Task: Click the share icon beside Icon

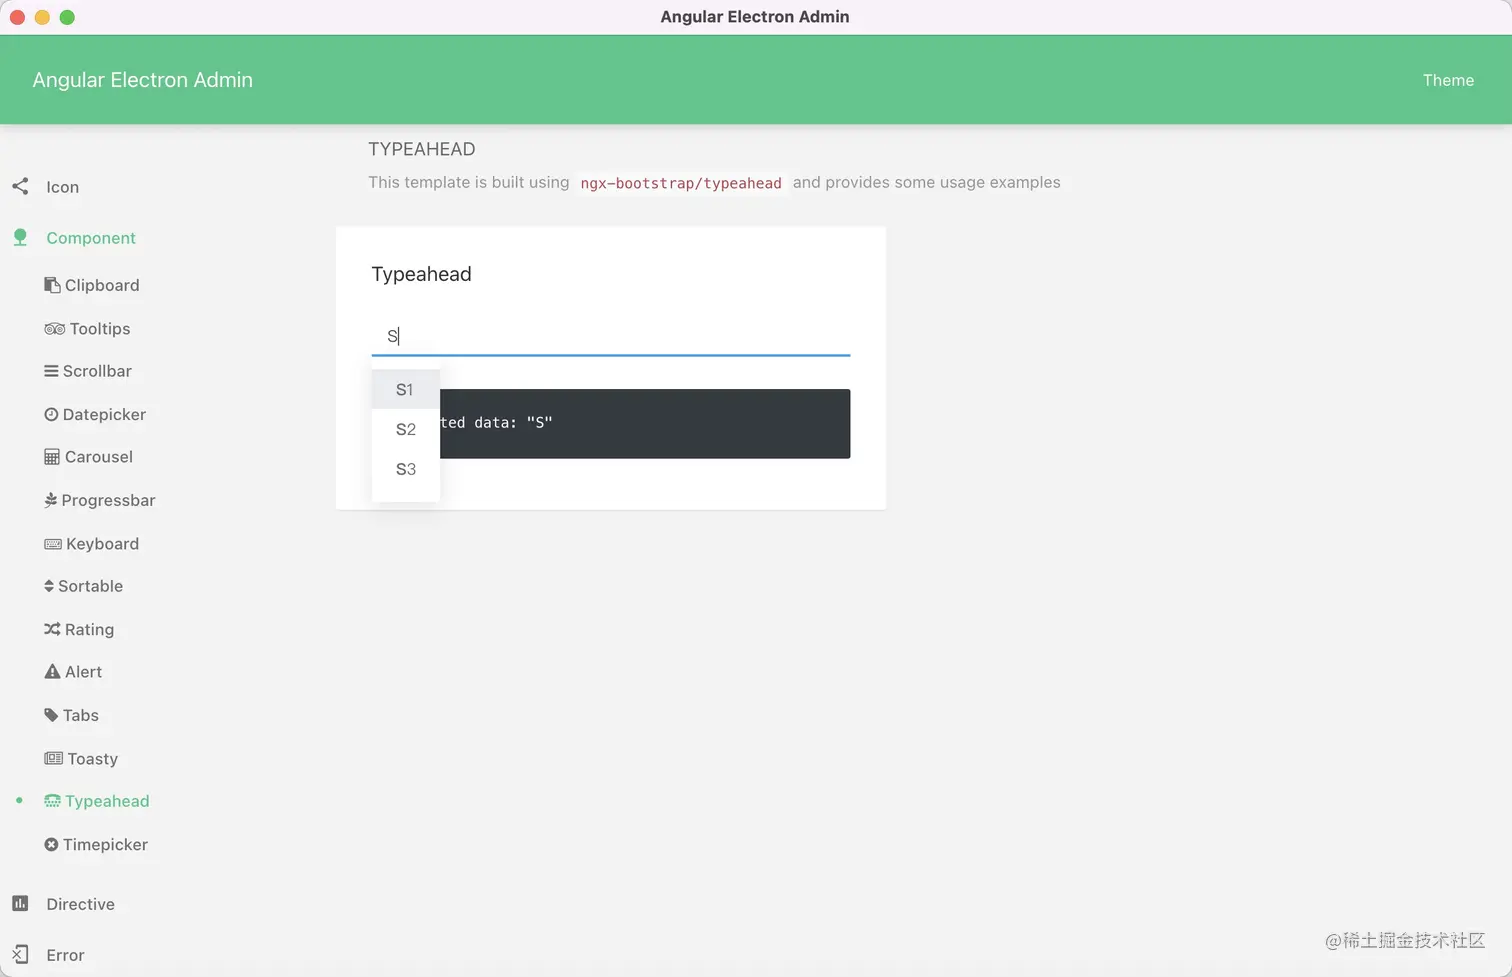Action: [20, 186]
